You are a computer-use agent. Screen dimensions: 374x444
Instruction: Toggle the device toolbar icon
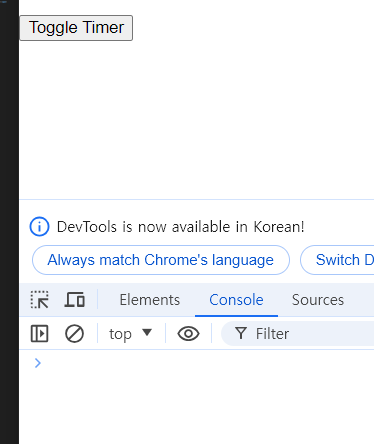click(x=75, y=300)
